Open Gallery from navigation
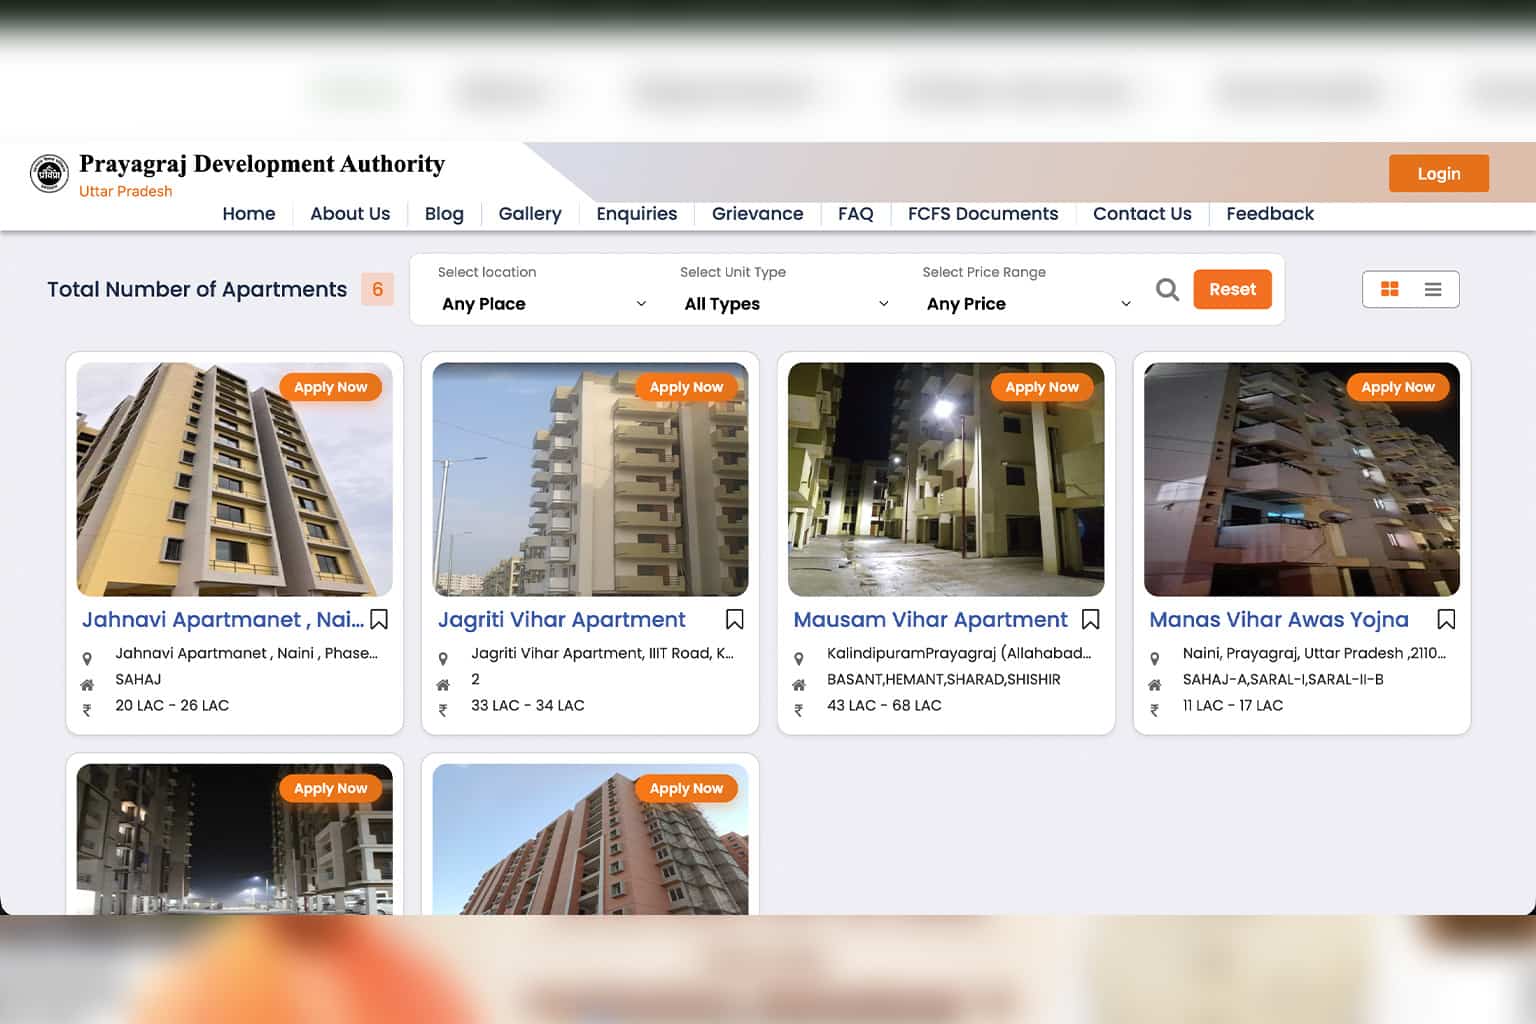 (x=530, y=214)
